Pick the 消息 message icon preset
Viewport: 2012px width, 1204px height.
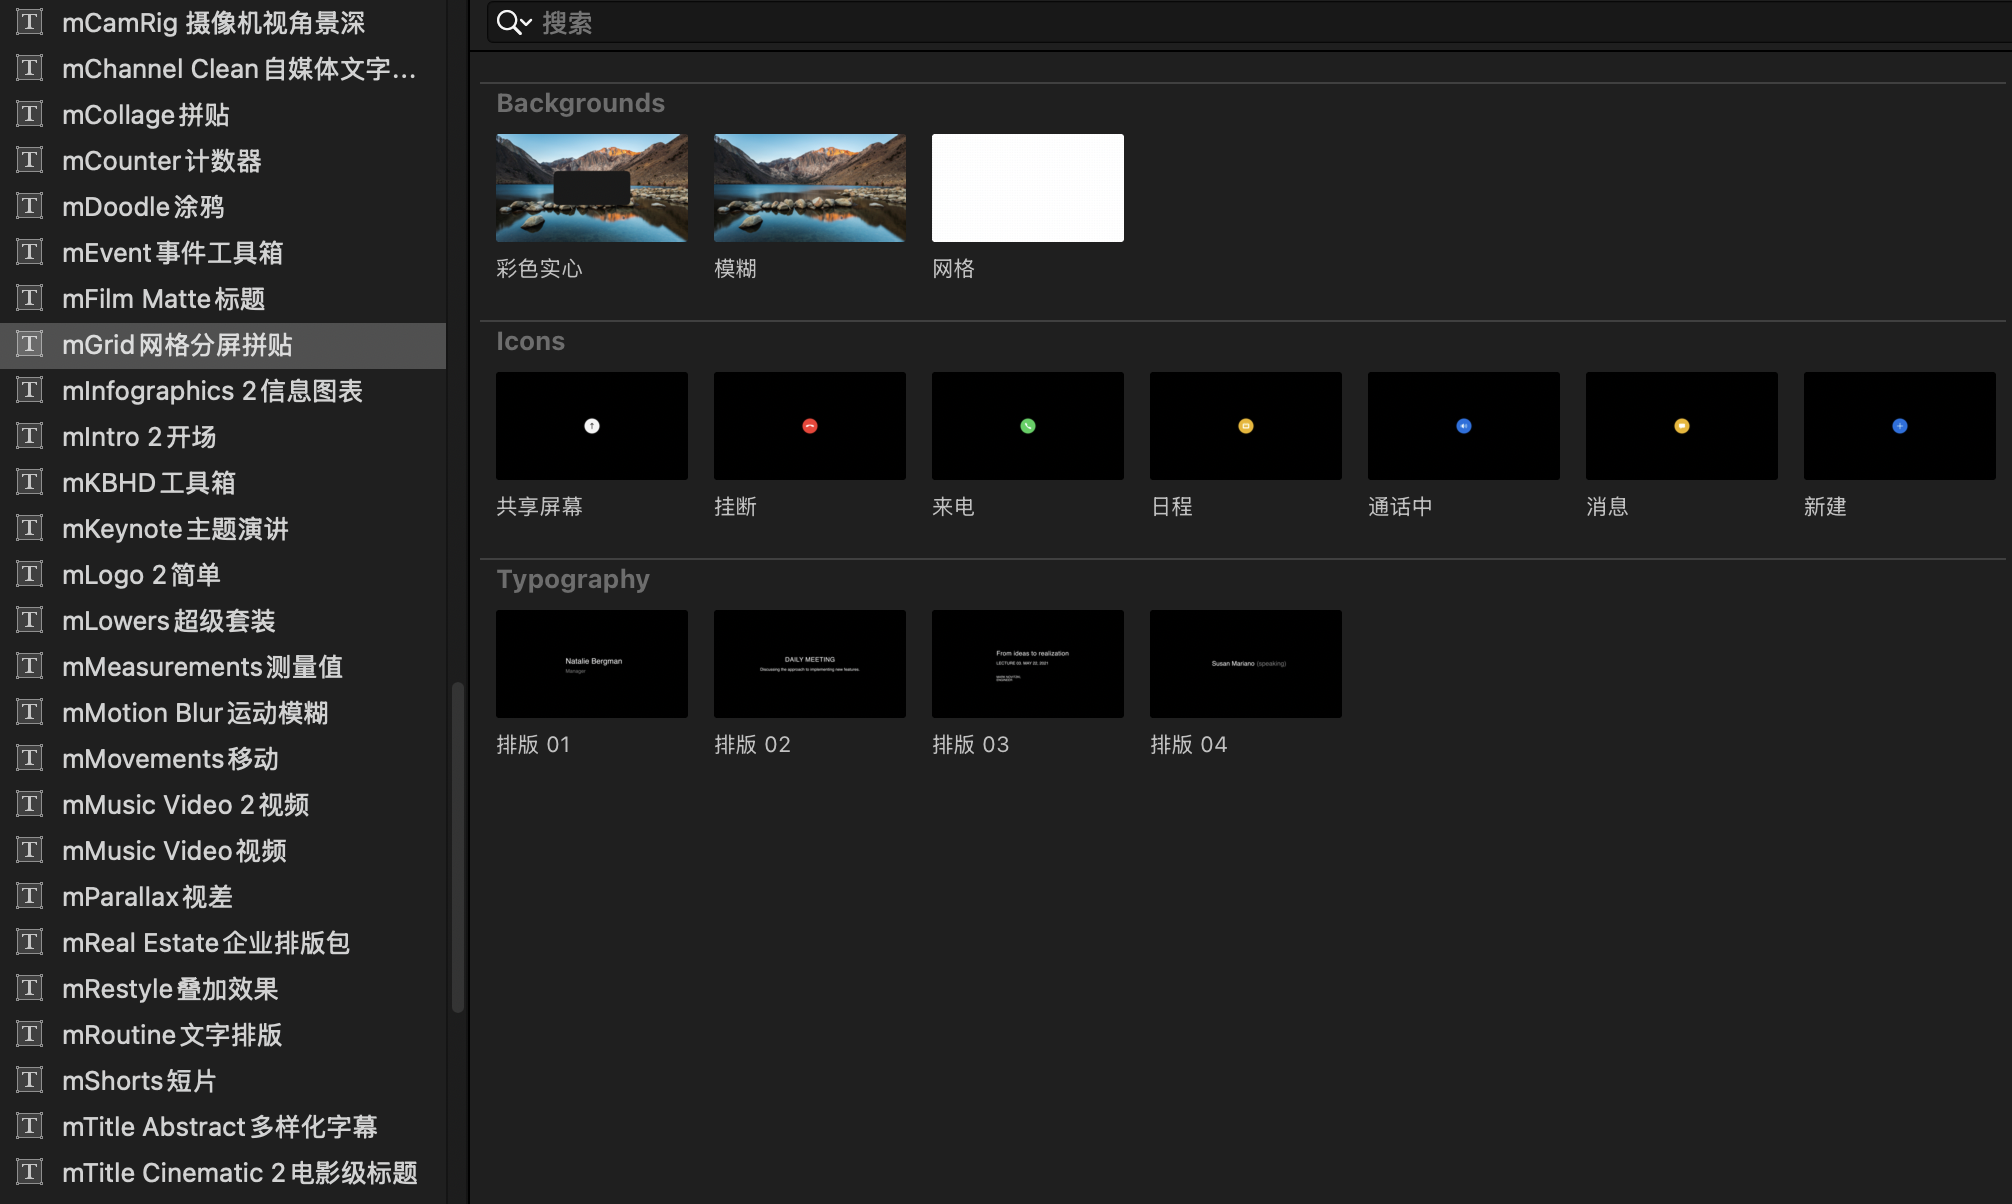[1682, 426]
